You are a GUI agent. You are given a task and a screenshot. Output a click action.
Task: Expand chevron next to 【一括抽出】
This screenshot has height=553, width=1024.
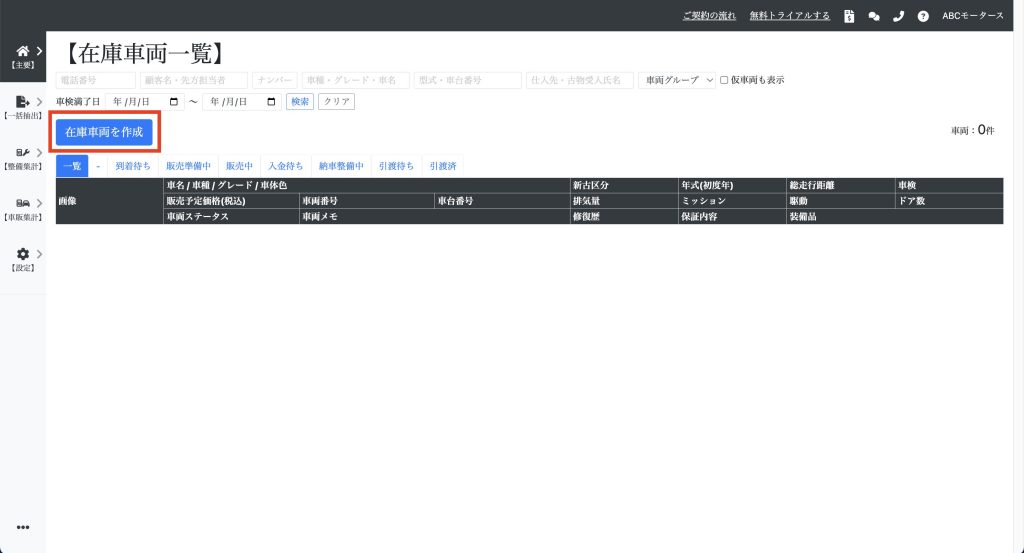point(39,102)
